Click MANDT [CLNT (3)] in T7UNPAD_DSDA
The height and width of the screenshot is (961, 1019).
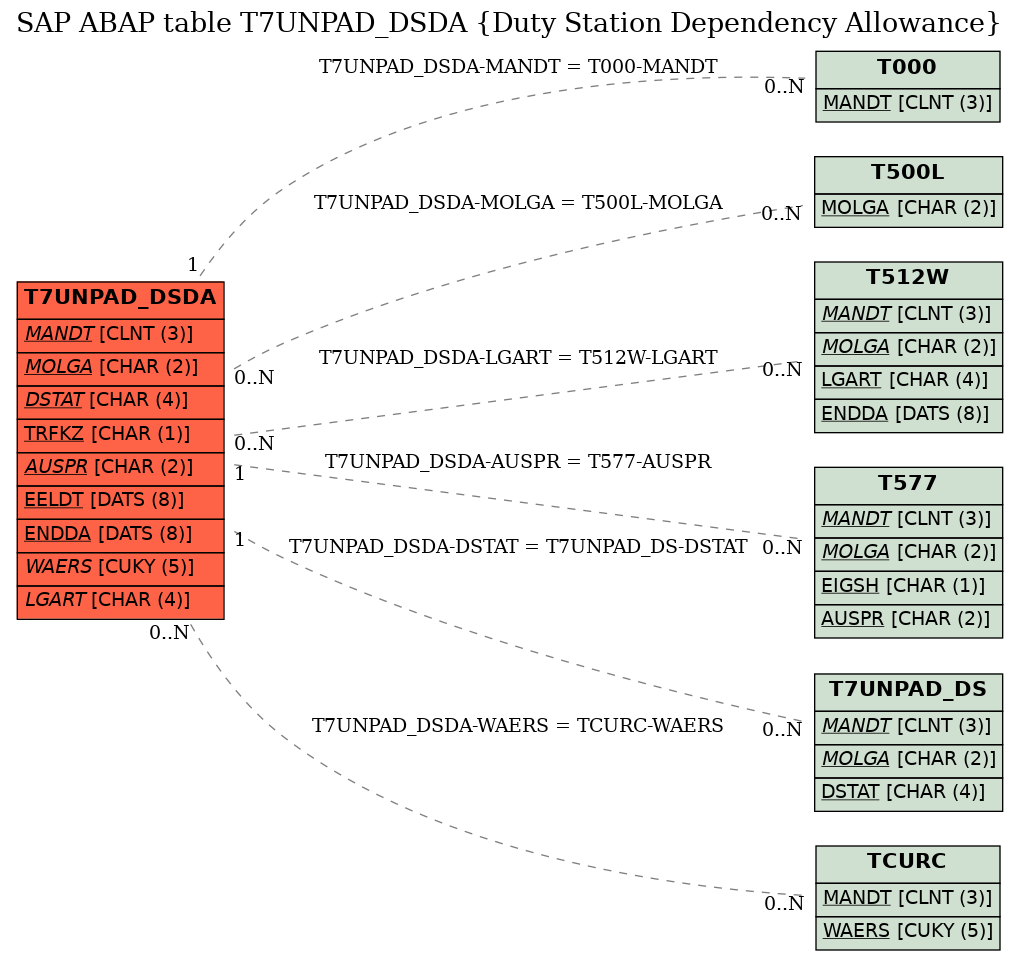(120, 335)
